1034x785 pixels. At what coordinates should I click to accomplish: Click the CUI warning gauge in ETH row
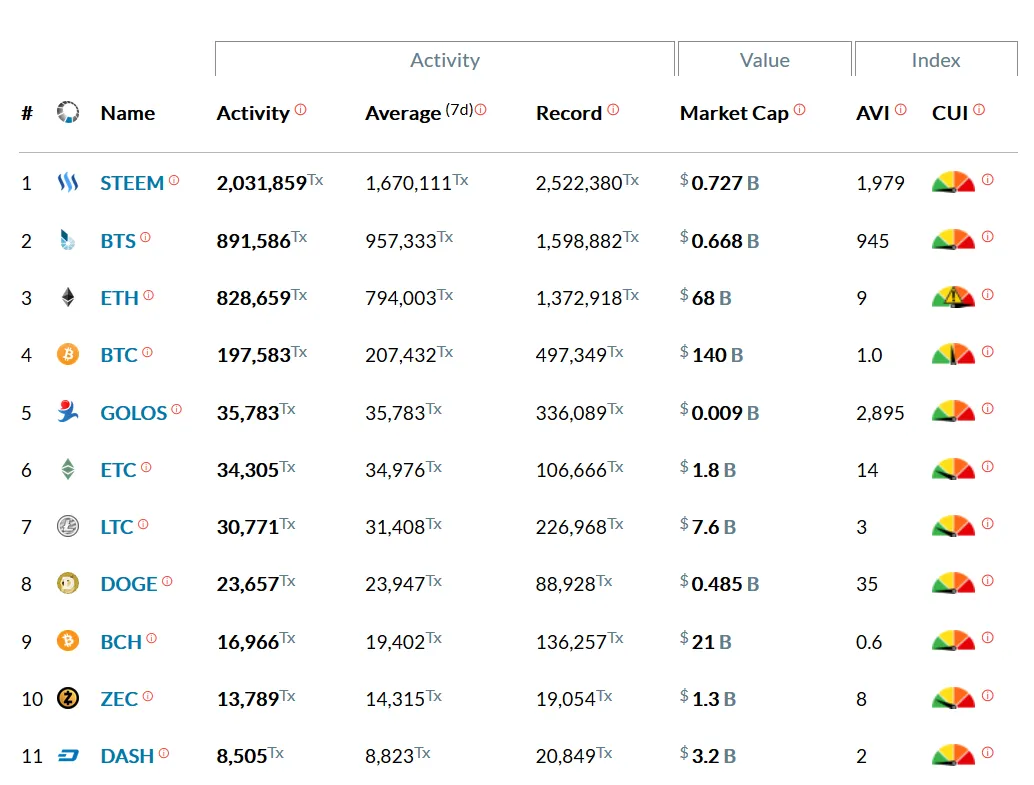[953, 297]
